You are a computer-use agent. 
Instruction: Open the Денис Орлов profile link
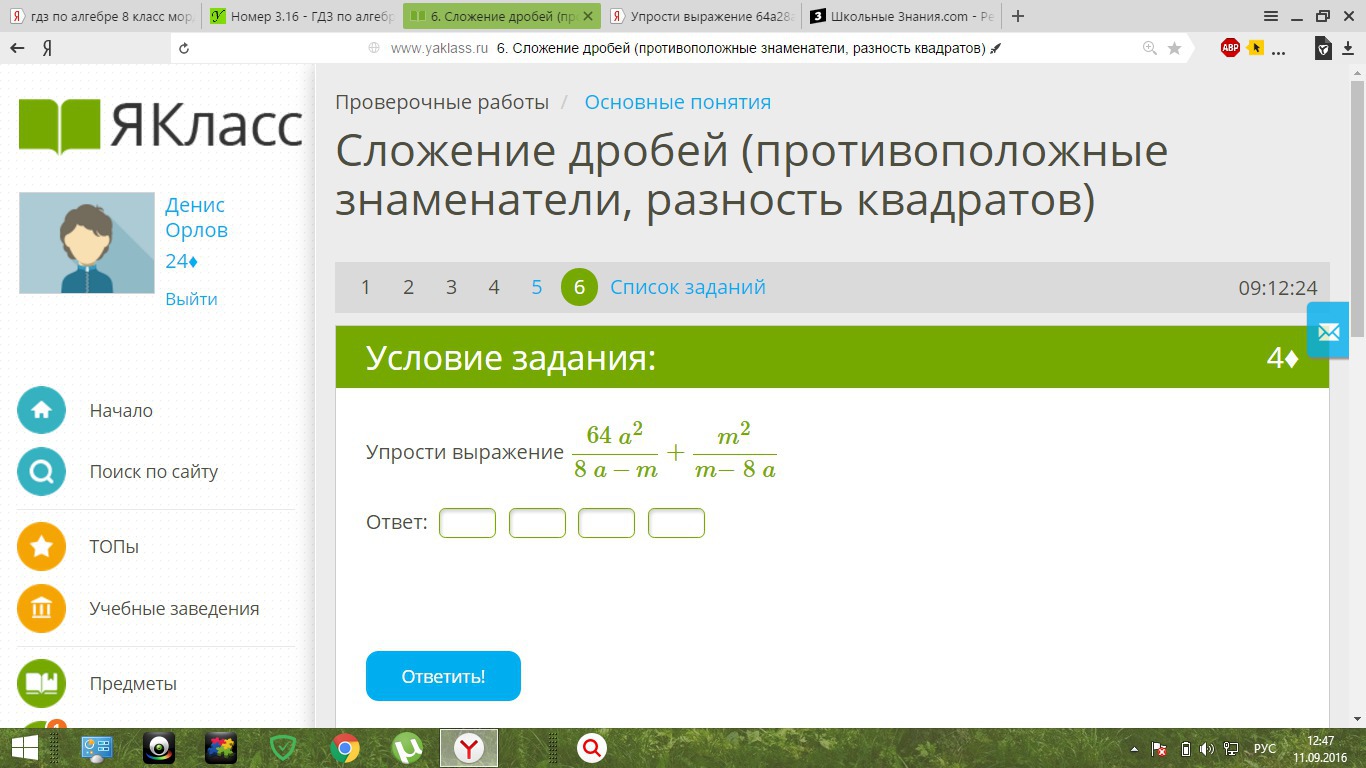click(196, 217)
